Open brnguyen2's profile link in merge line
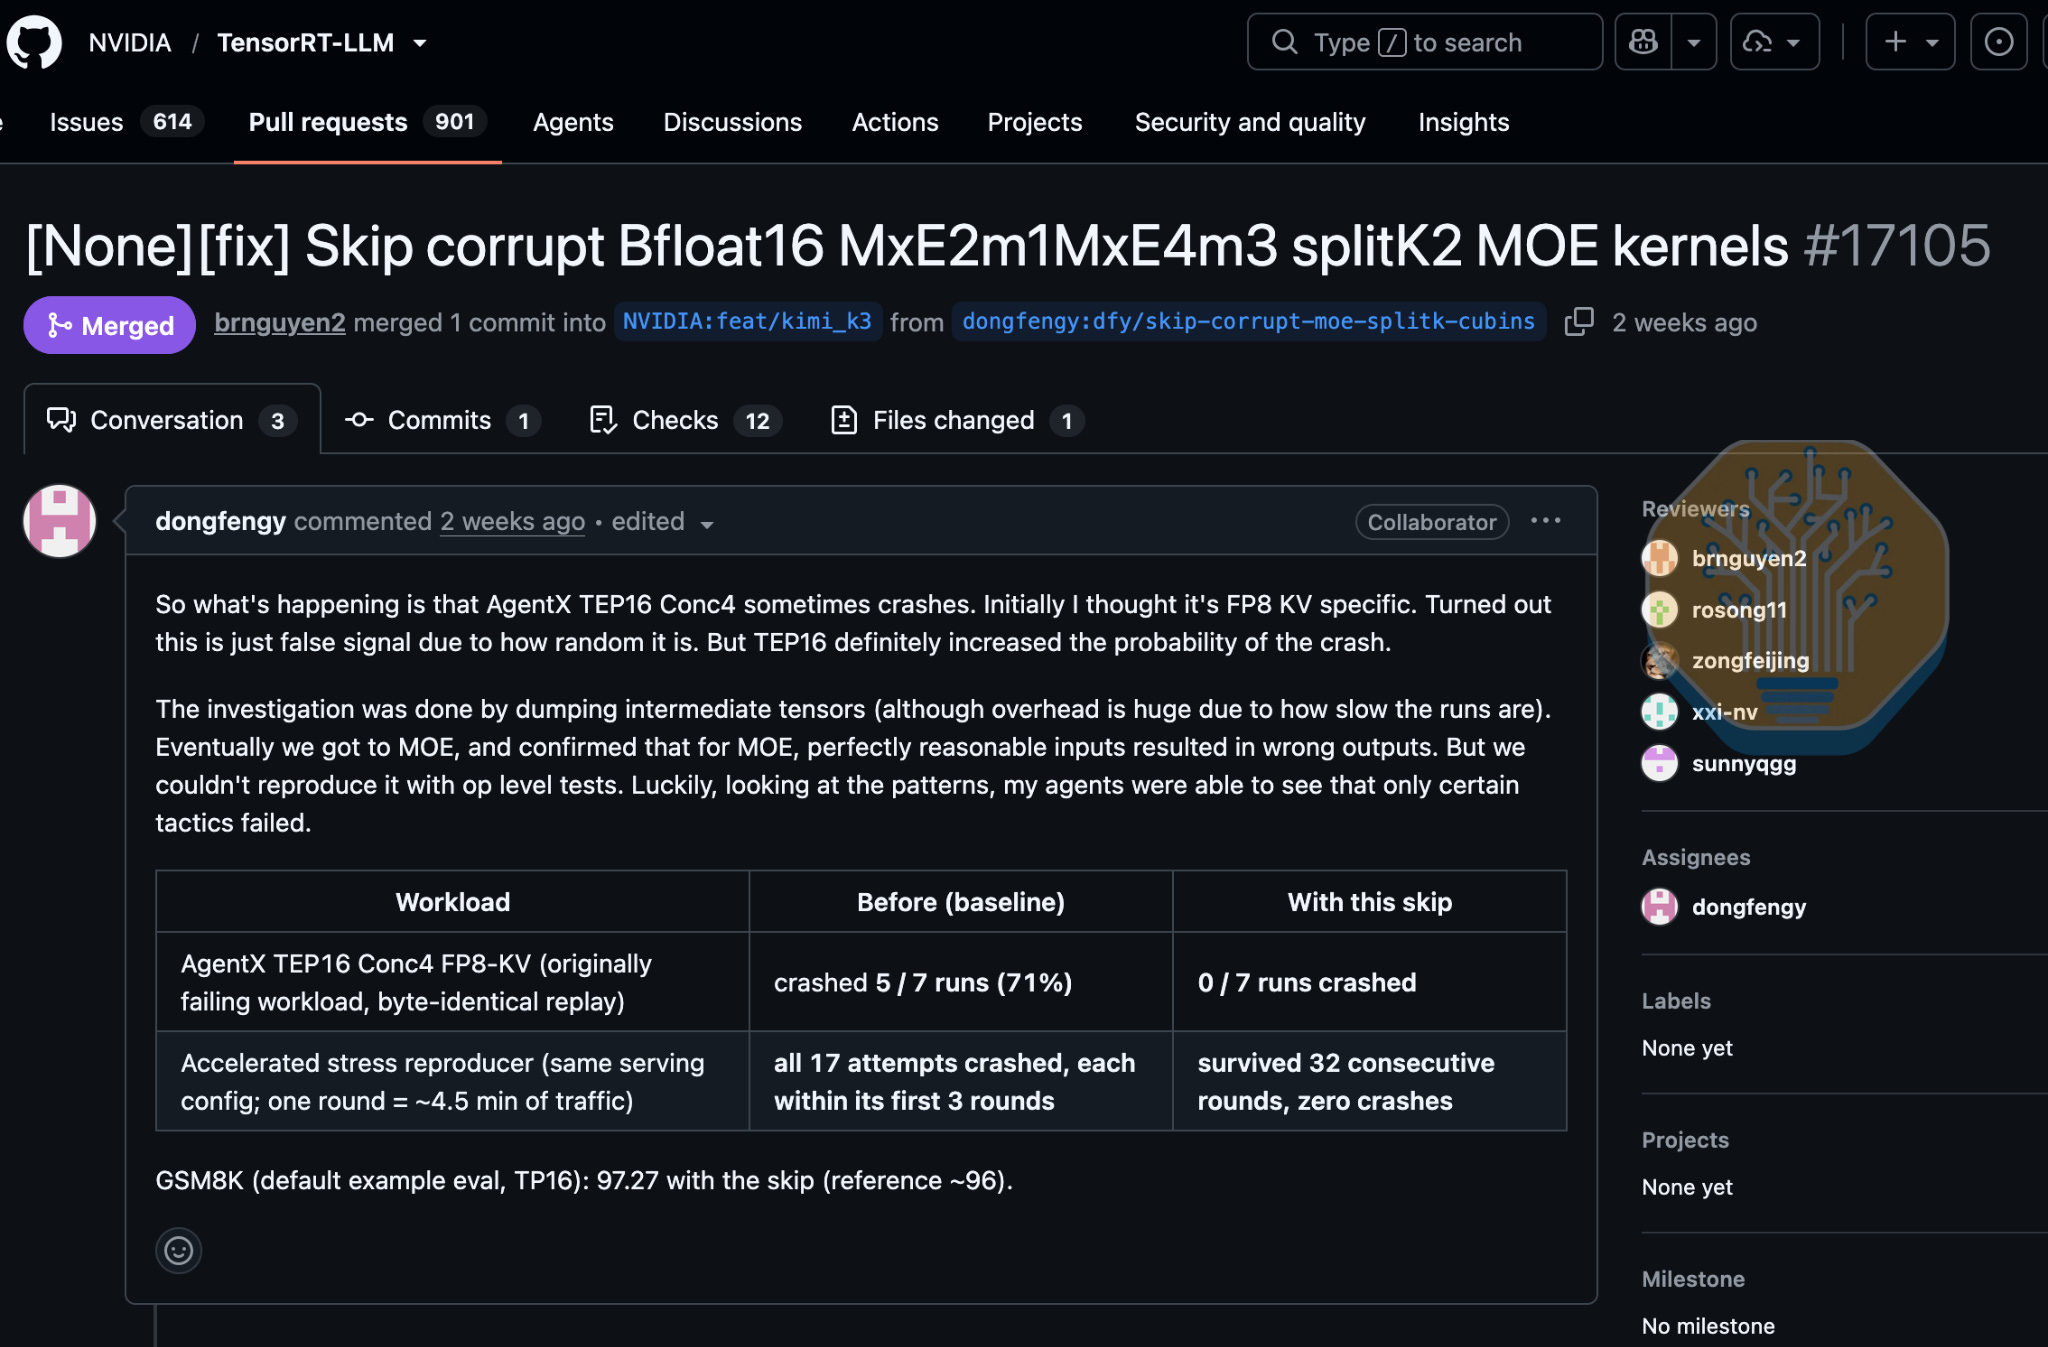 (x=280, y=322)
